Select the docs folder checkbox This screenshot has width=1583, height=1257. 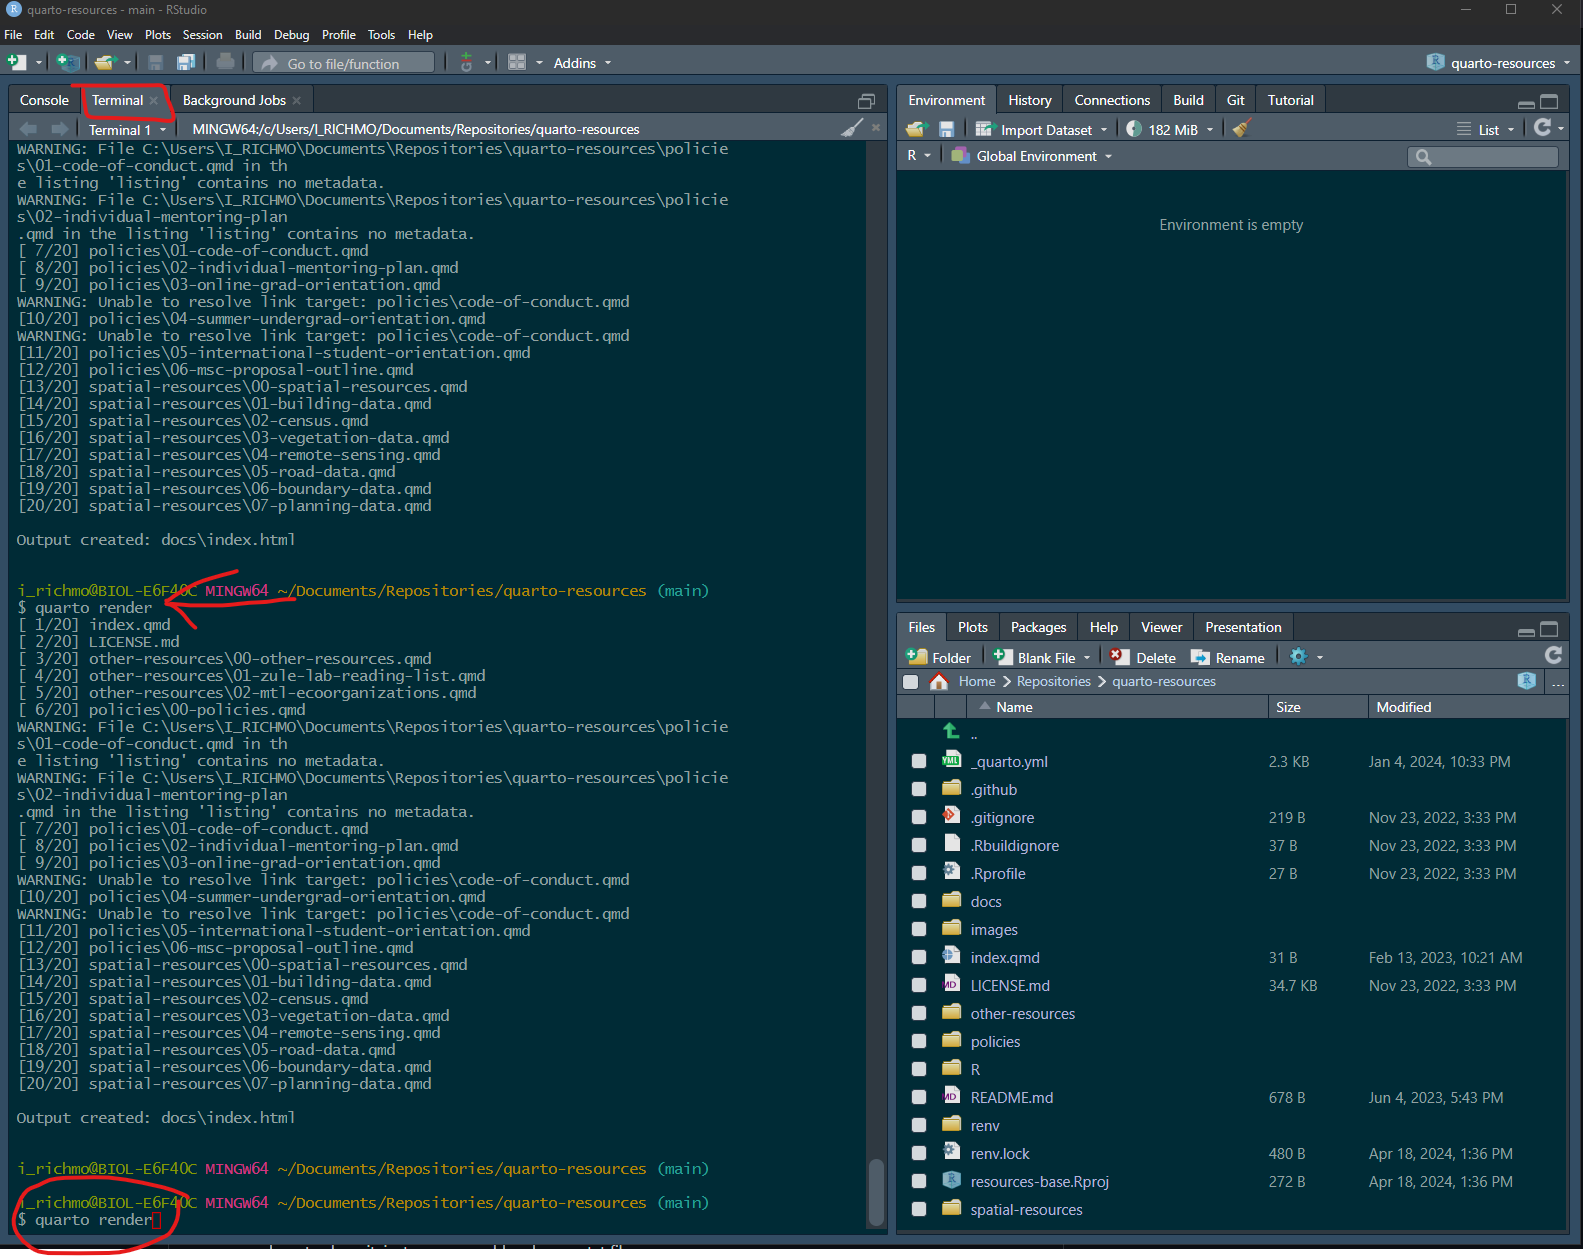[x=919, y=902]
